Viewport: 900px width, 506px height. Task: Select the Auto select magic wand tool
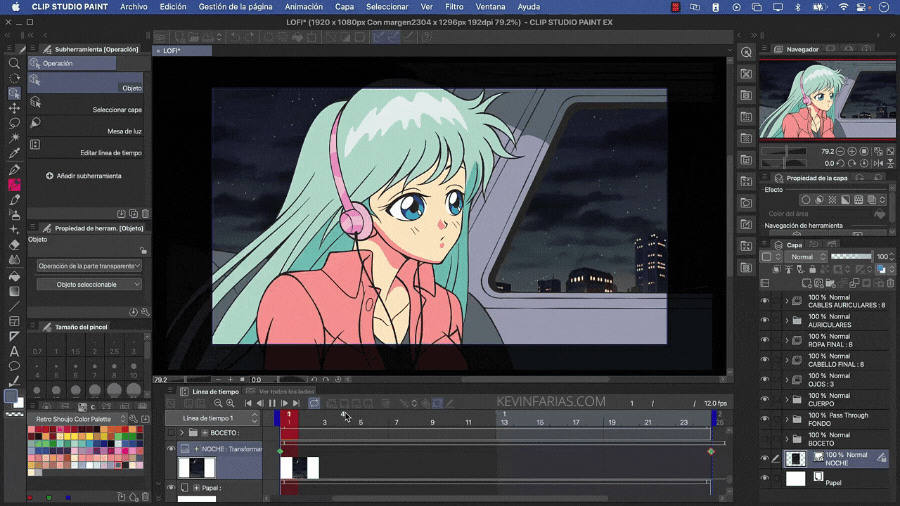[14, 138]
